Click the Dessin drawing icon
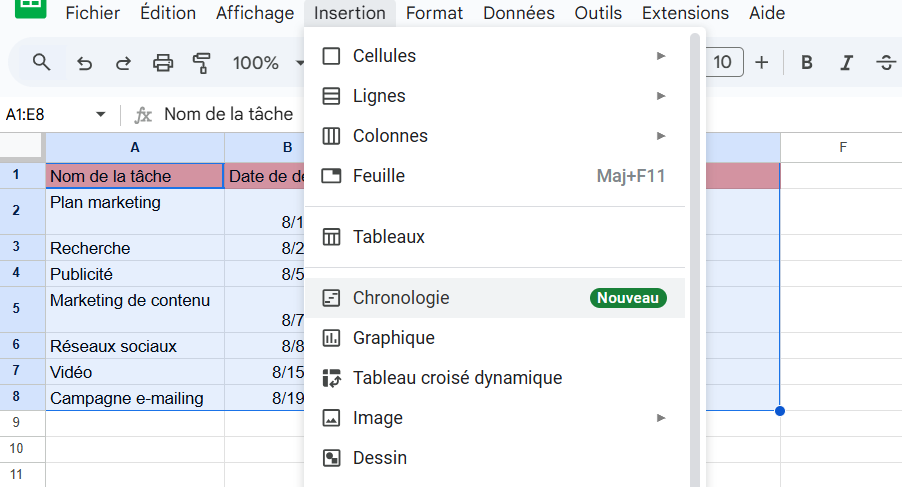Screen dimensions: 902x487 pos(331,458)
